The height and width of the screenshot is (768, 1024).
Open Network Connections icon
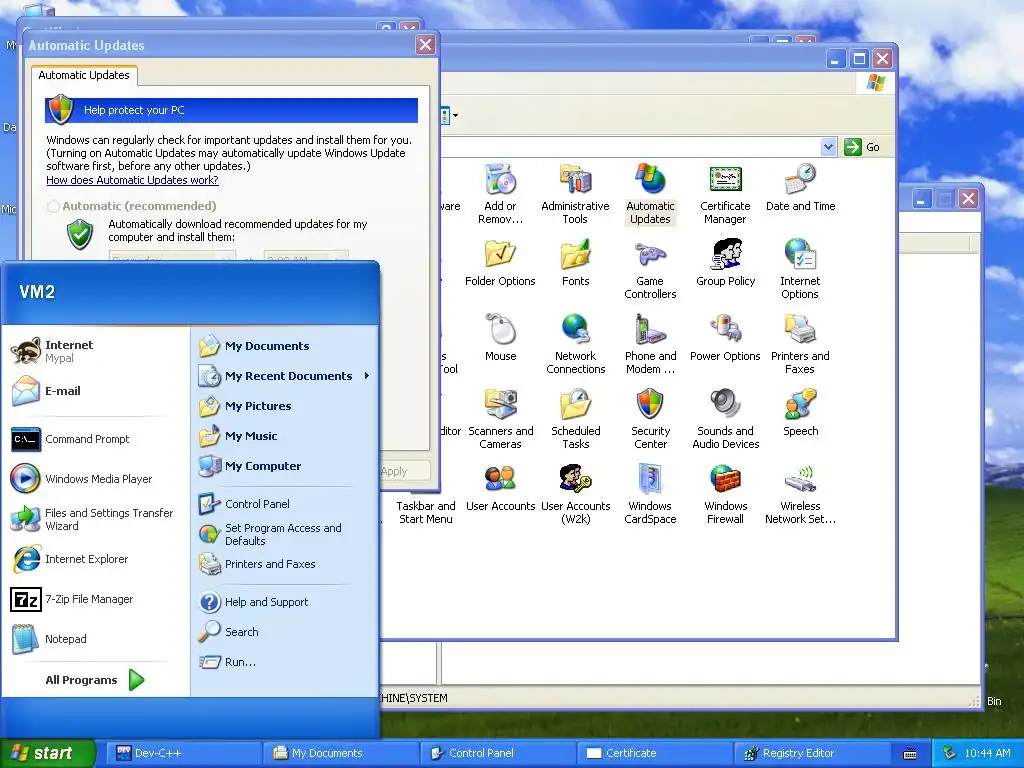(575, 344)
